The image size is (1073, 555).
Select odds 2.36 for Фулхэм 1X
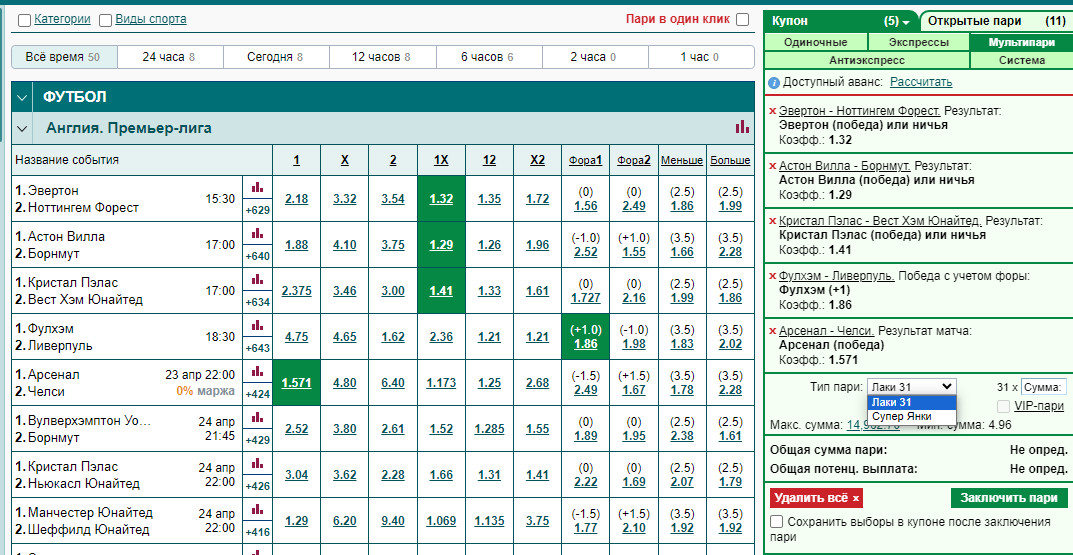pos(441,337)
